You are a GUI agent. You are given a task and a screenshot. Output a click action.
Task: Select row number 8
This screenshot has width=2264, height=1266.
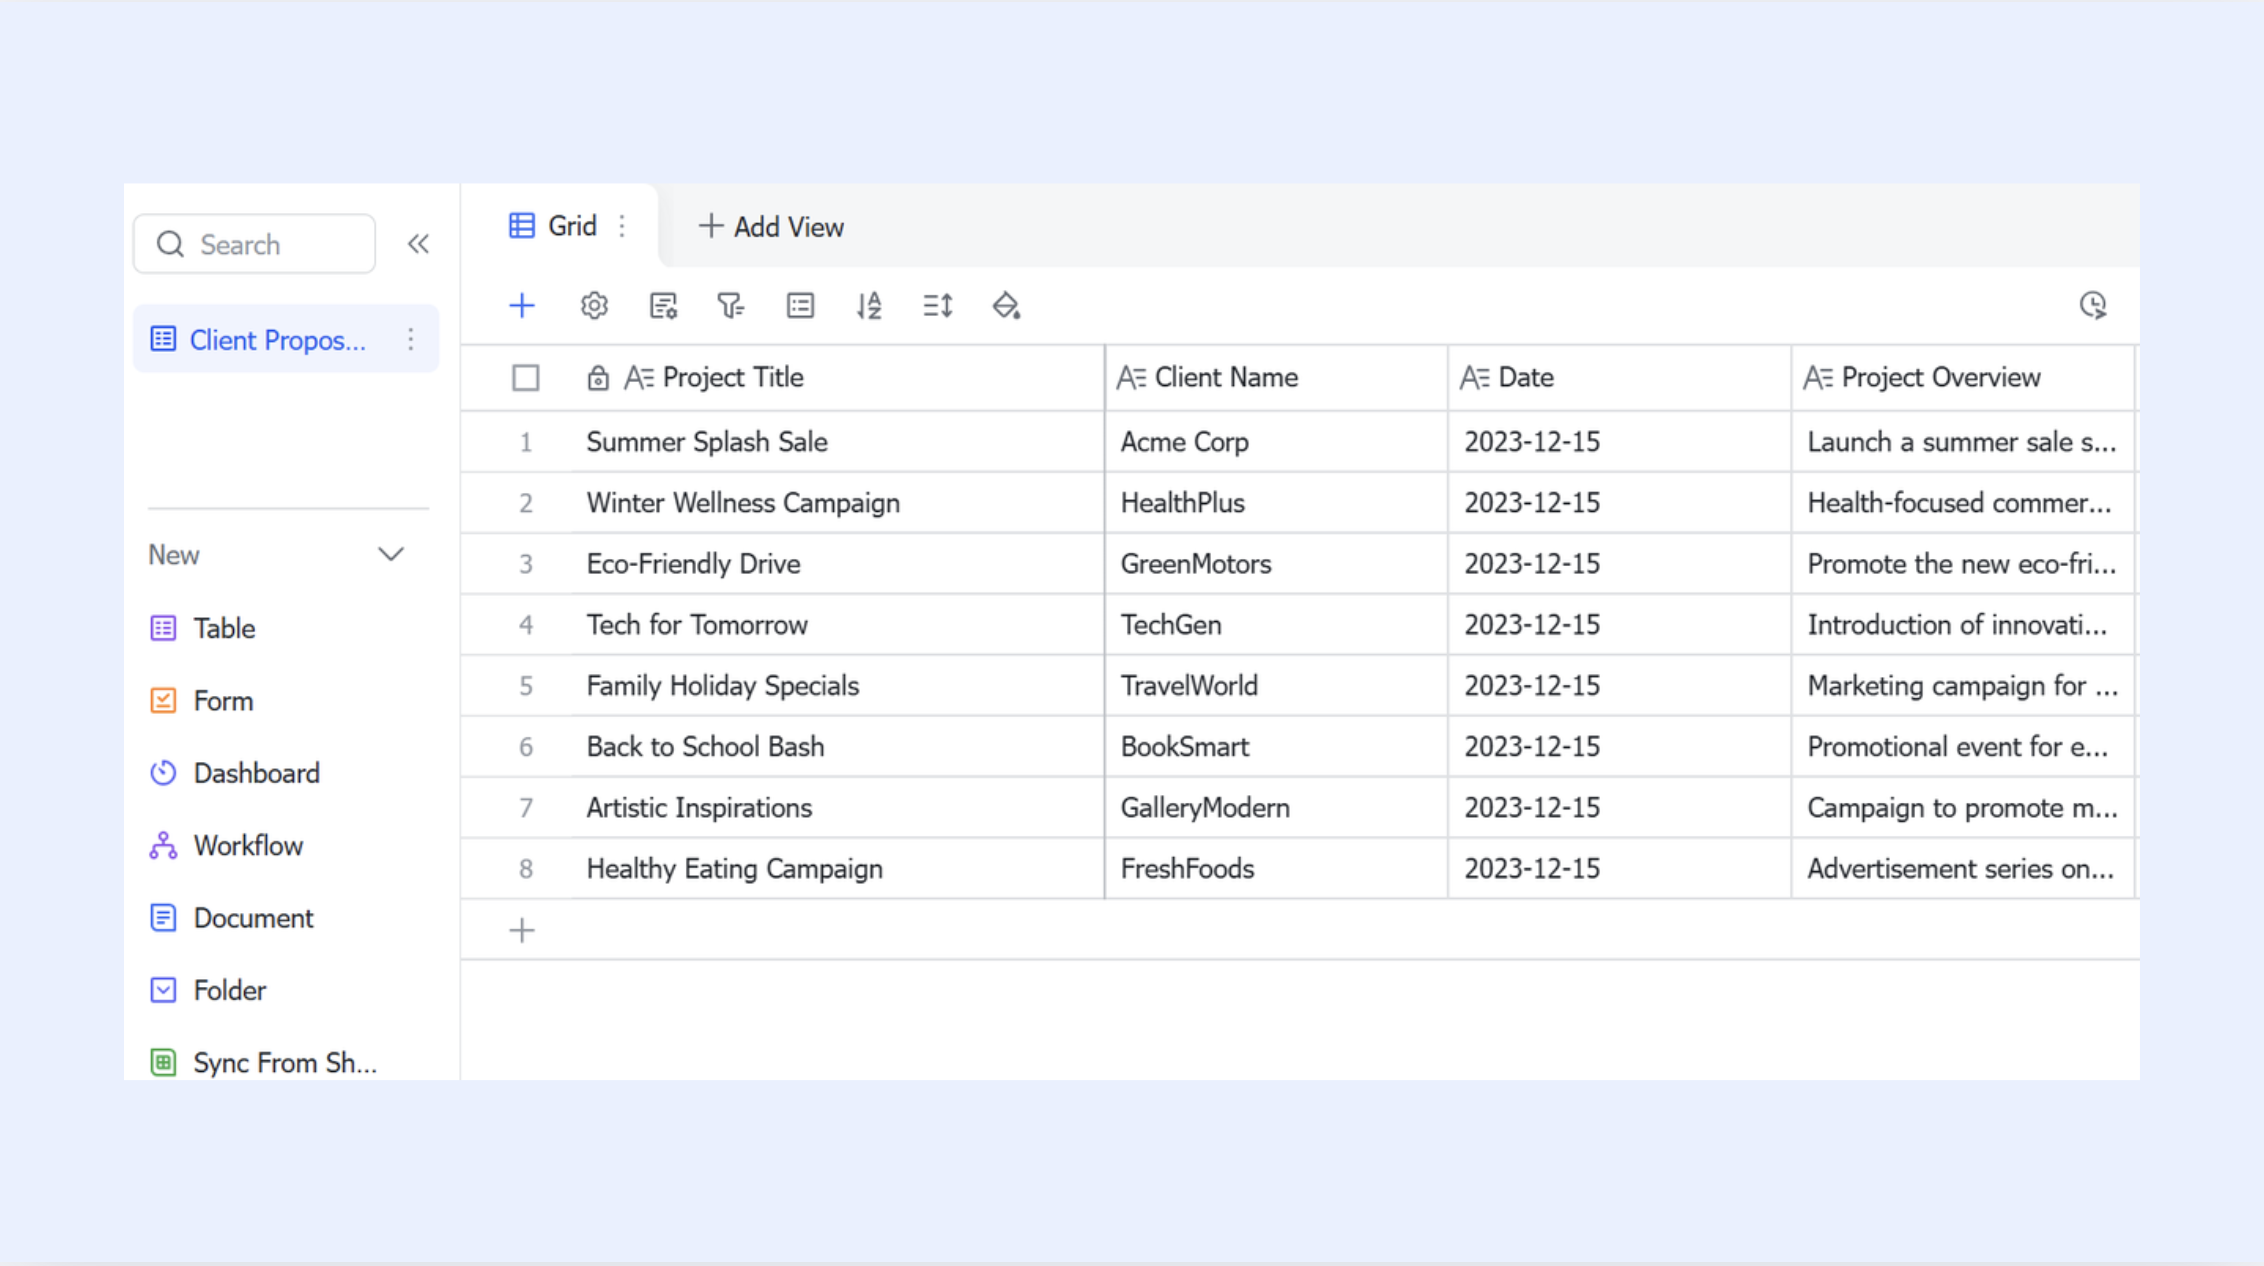click(x=525, y=869)
